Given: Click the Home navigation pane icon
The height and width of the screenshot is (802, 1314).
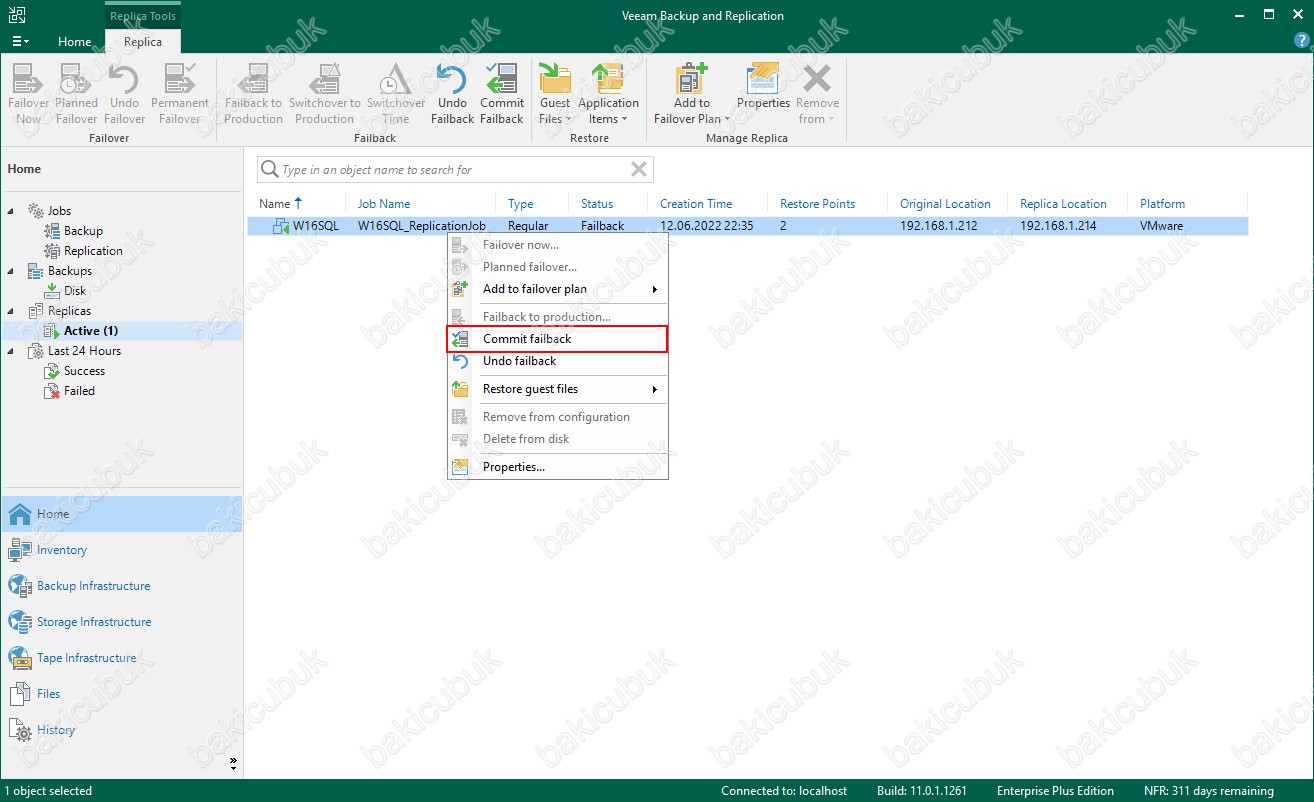Looking at the screenshot, I should click(20, 514).
